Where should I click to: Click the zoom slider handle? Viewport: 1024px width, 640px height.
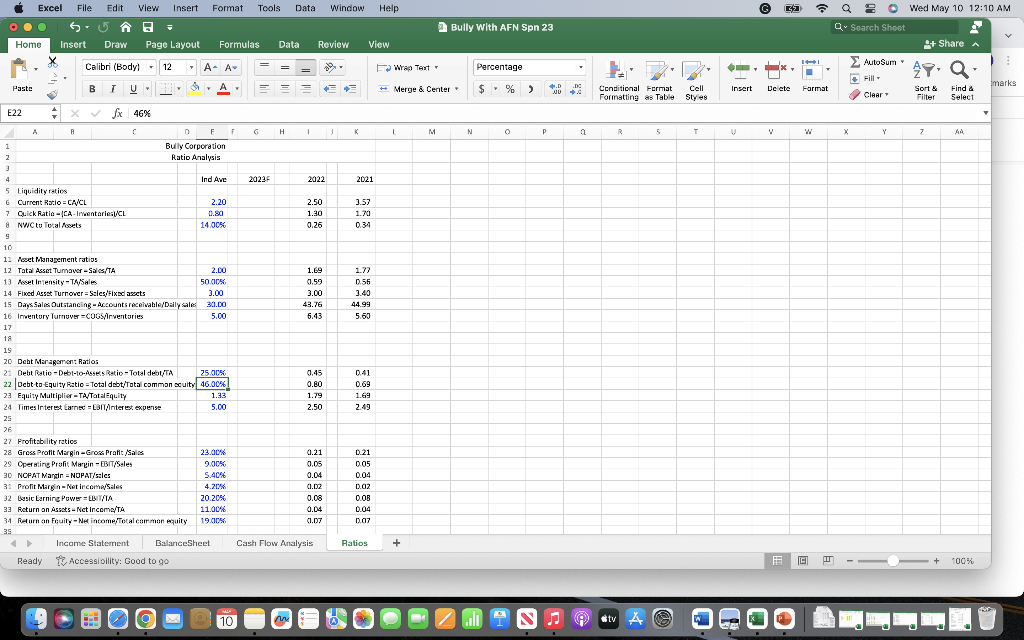(893, 561)
